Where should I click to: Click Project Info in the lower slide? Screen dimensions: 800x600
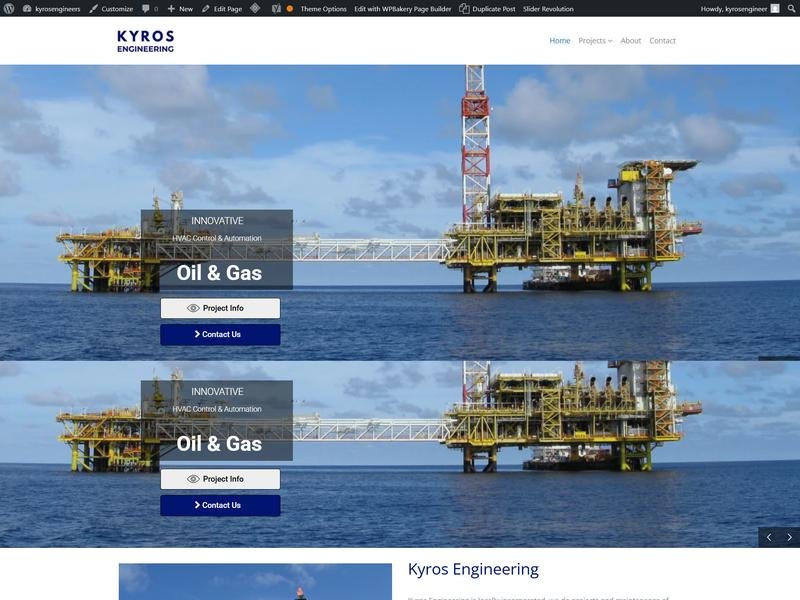tap(220, 479)
